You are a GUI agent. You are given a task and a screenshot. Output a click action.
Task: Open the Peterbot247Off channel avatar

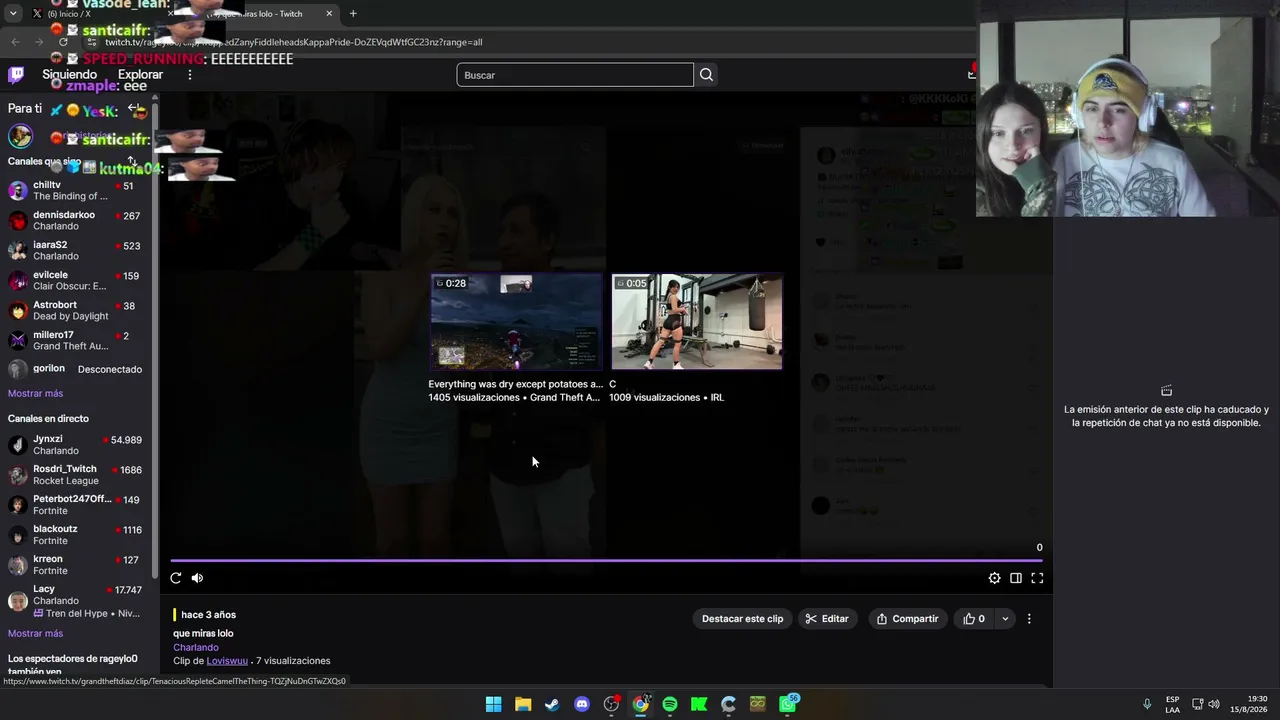pyautogui.click(x=17, y=505)
